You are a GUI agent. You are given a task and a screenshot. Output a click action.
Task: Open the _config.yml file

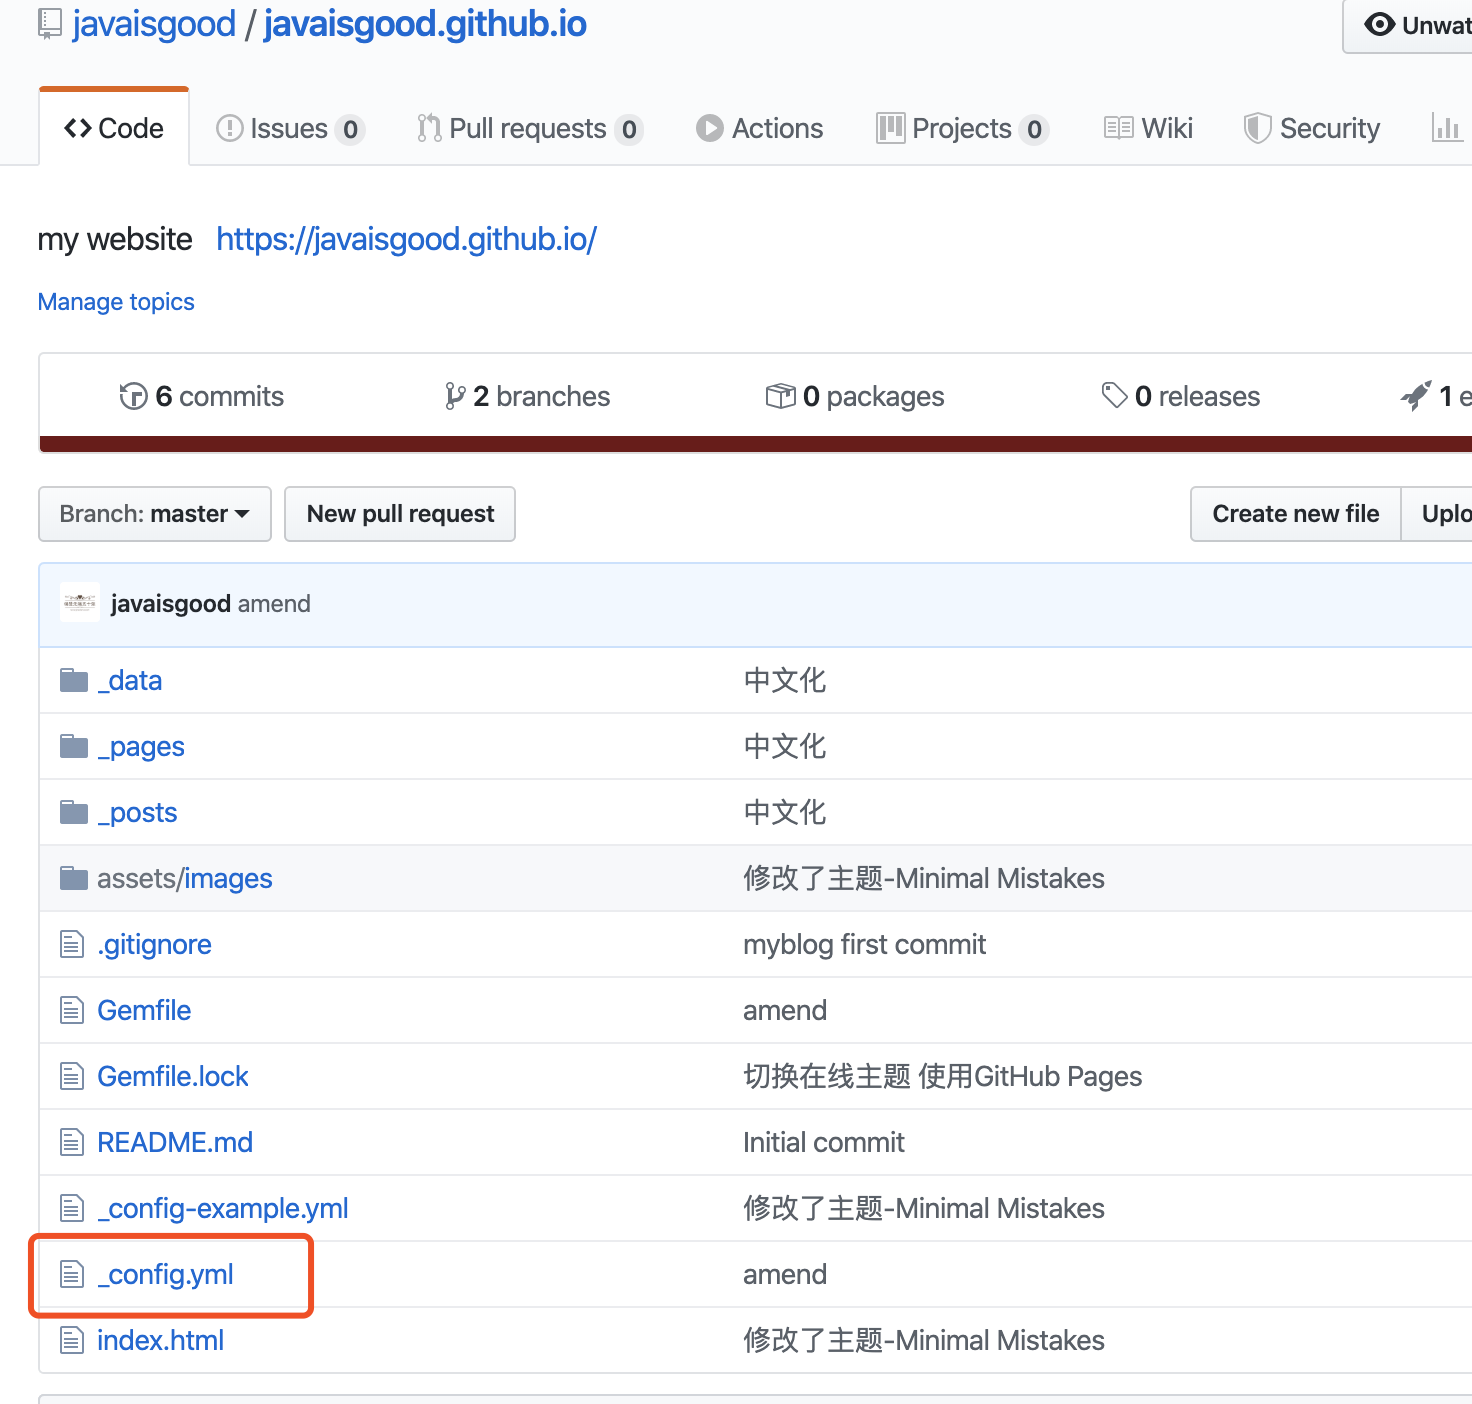point(165,1275)
